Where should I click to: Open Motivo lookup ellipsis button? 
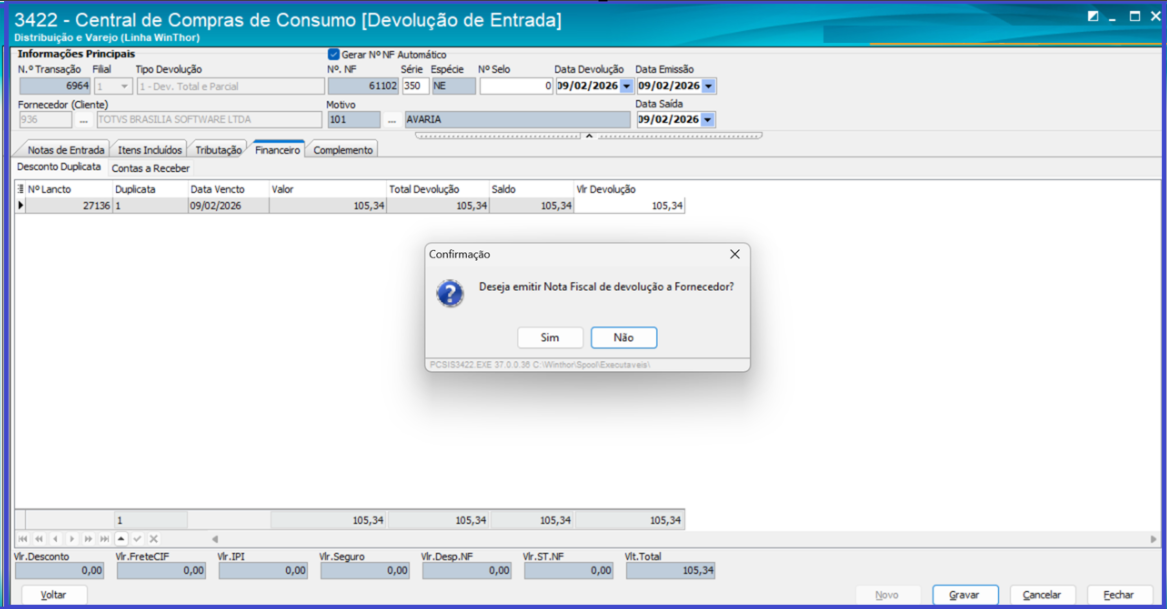click(x=392, y=120)
